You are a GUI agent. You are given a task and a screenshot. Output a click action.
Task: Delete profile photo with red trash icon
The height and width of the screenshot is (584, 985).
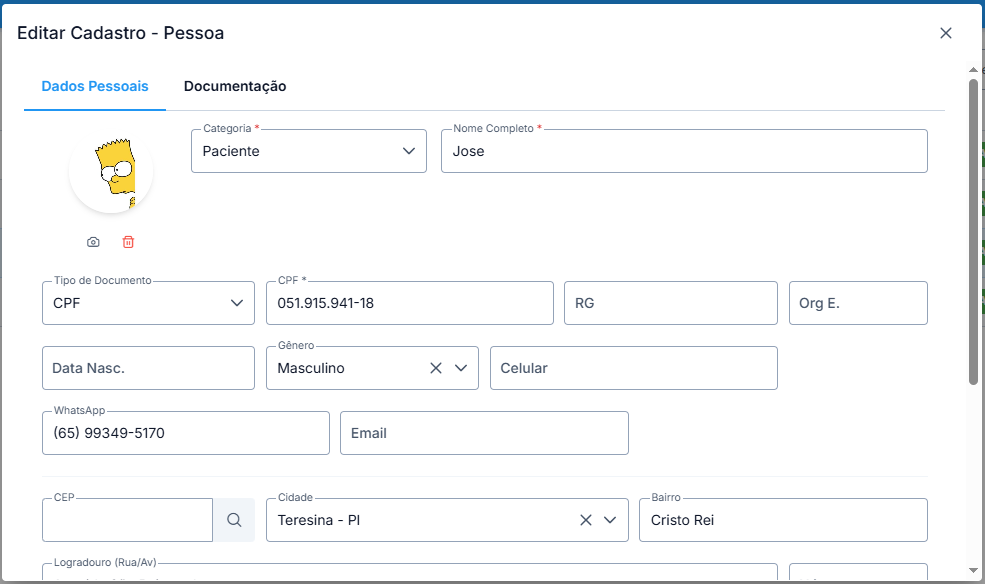click(x=128, y=242)
